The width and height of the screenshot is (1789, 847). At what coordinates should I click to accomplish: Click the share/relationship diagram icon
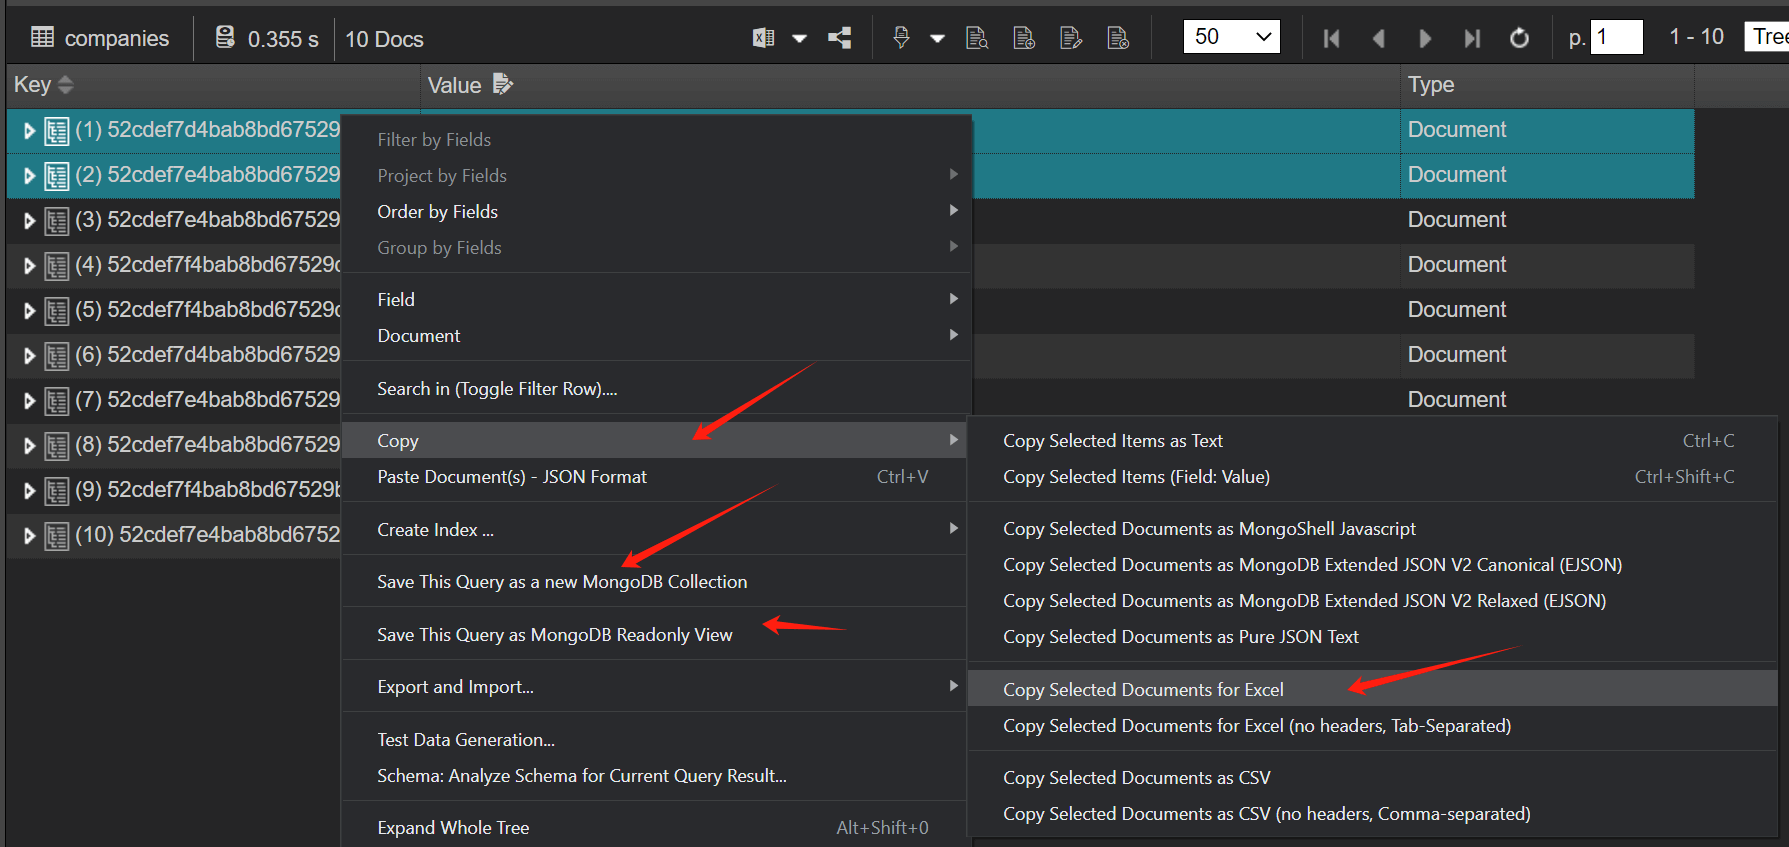[x=840, y=38]
